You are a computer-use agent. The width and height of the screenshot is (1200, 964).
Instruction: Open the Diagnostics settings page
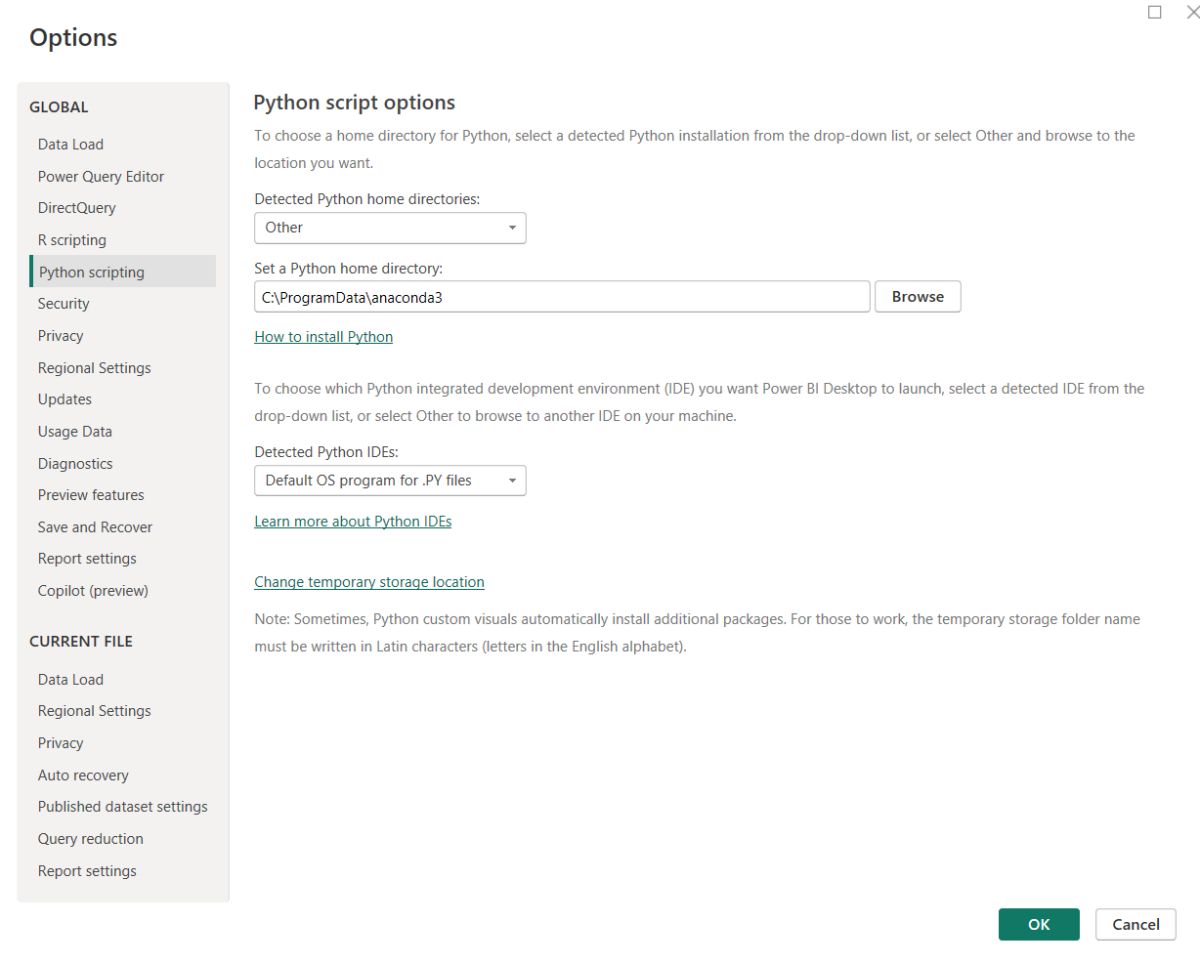tap(75, 464)
